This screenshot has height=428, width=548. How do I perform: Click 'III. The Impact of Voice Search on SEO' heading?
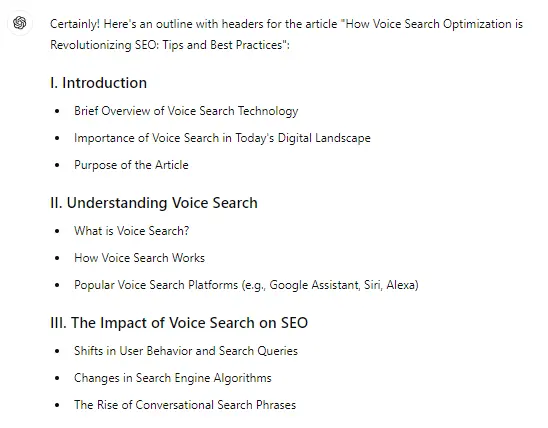click(x=179, y=323)
